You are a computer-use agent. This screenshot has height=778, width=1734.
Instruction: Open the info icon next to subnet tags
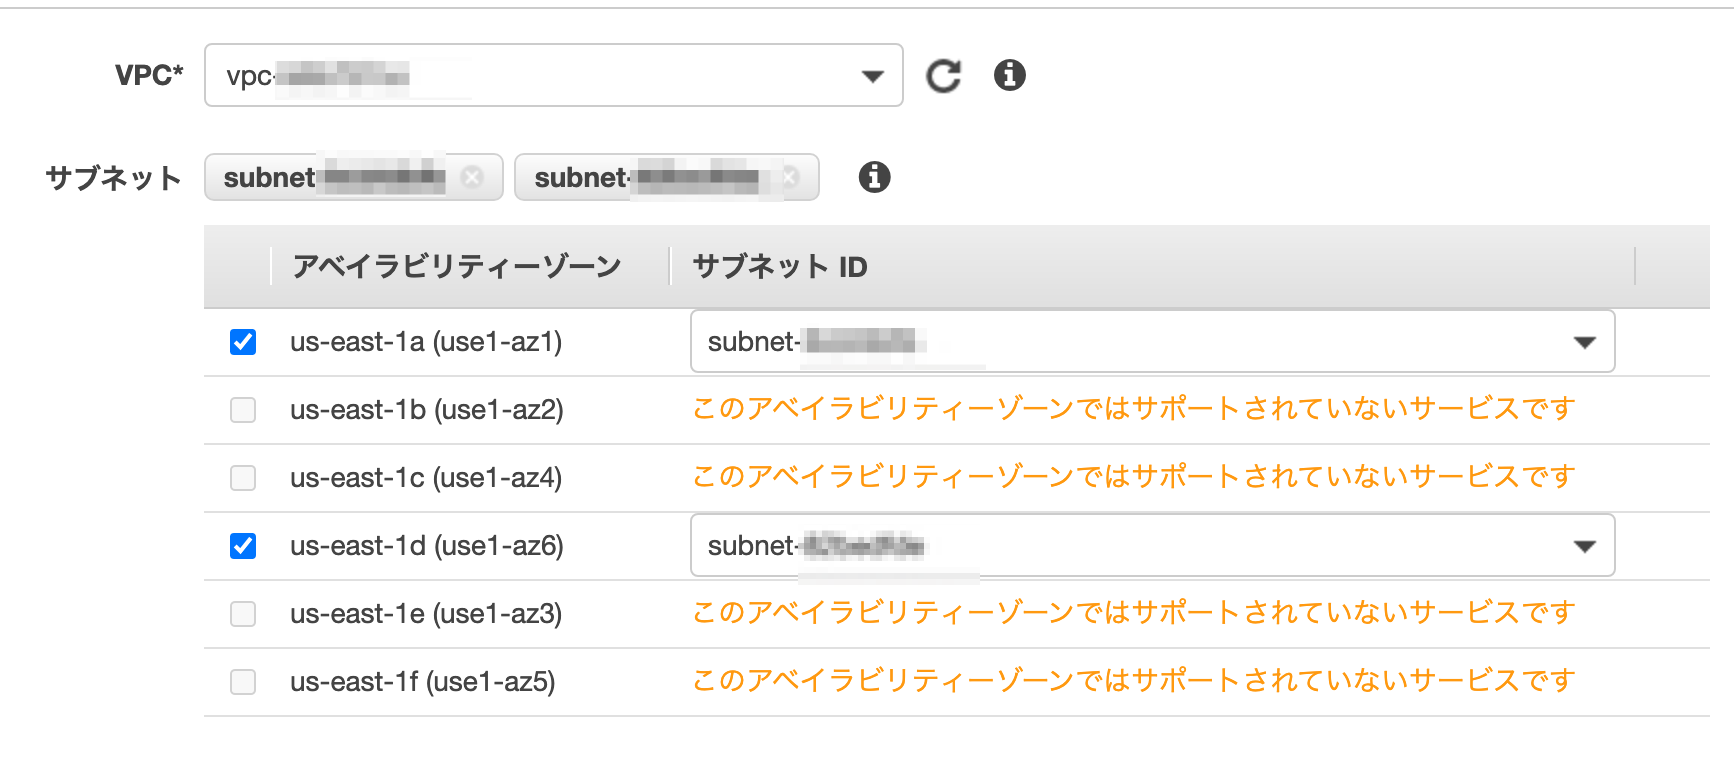pyautogui.click(x=874, y=177)
